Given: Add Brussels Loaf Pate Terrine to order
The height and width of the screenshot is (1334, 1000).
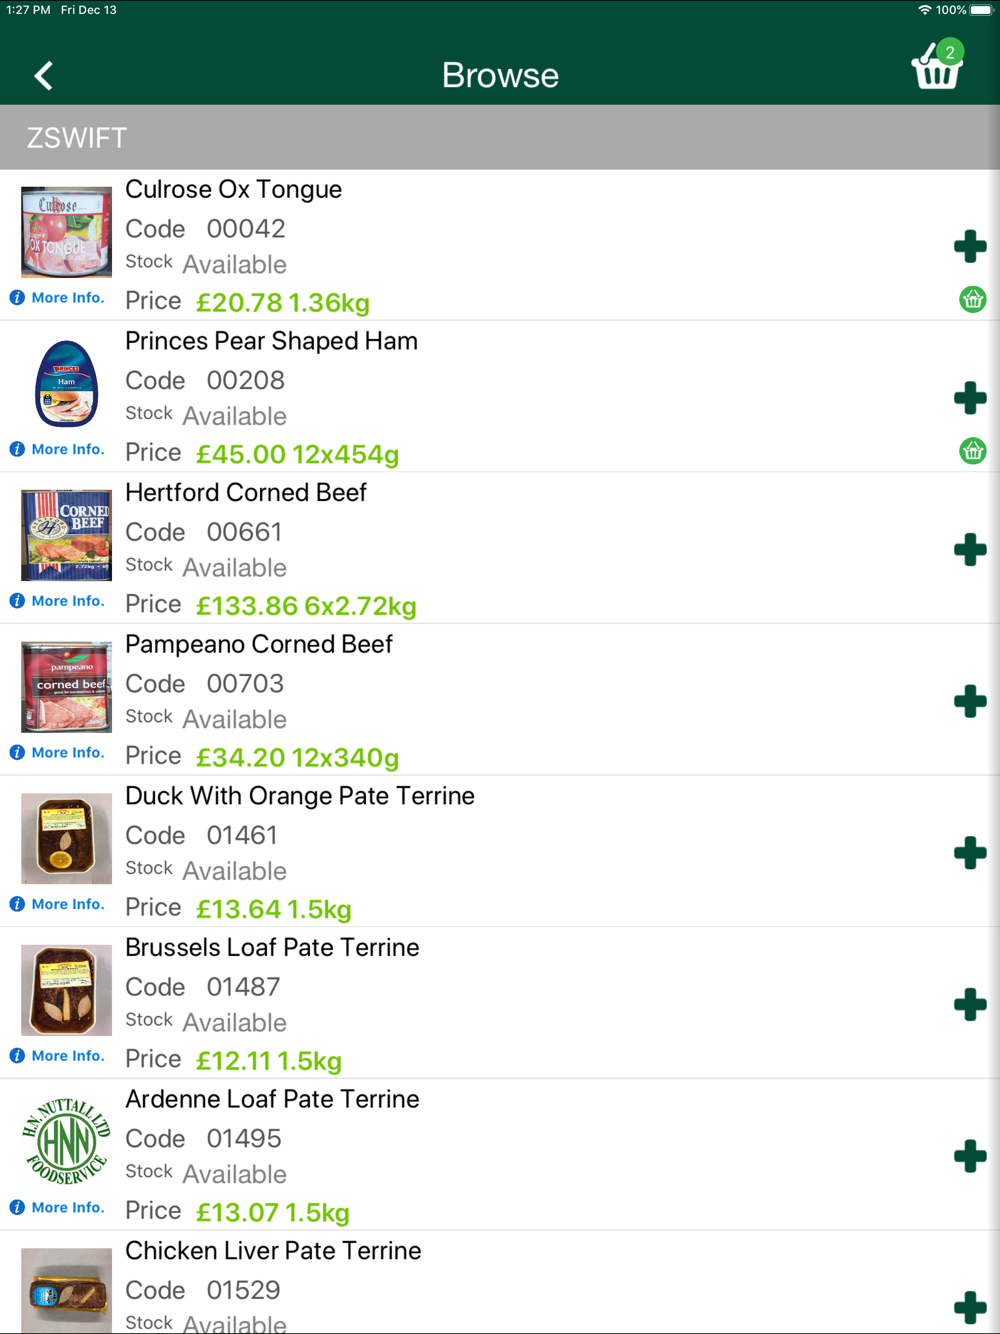Looking at the screenshot, I should [970, 1005].
